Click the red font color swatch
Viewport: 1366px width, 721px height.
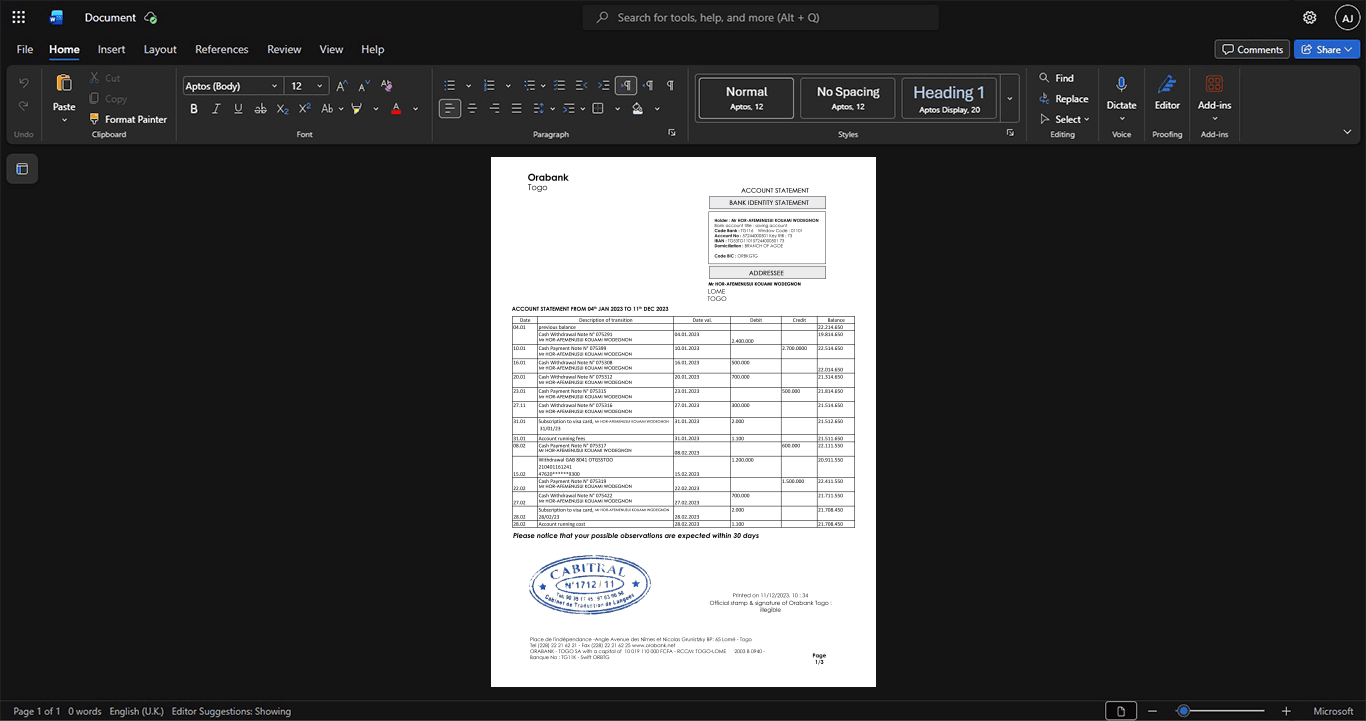tap(396, 108)
